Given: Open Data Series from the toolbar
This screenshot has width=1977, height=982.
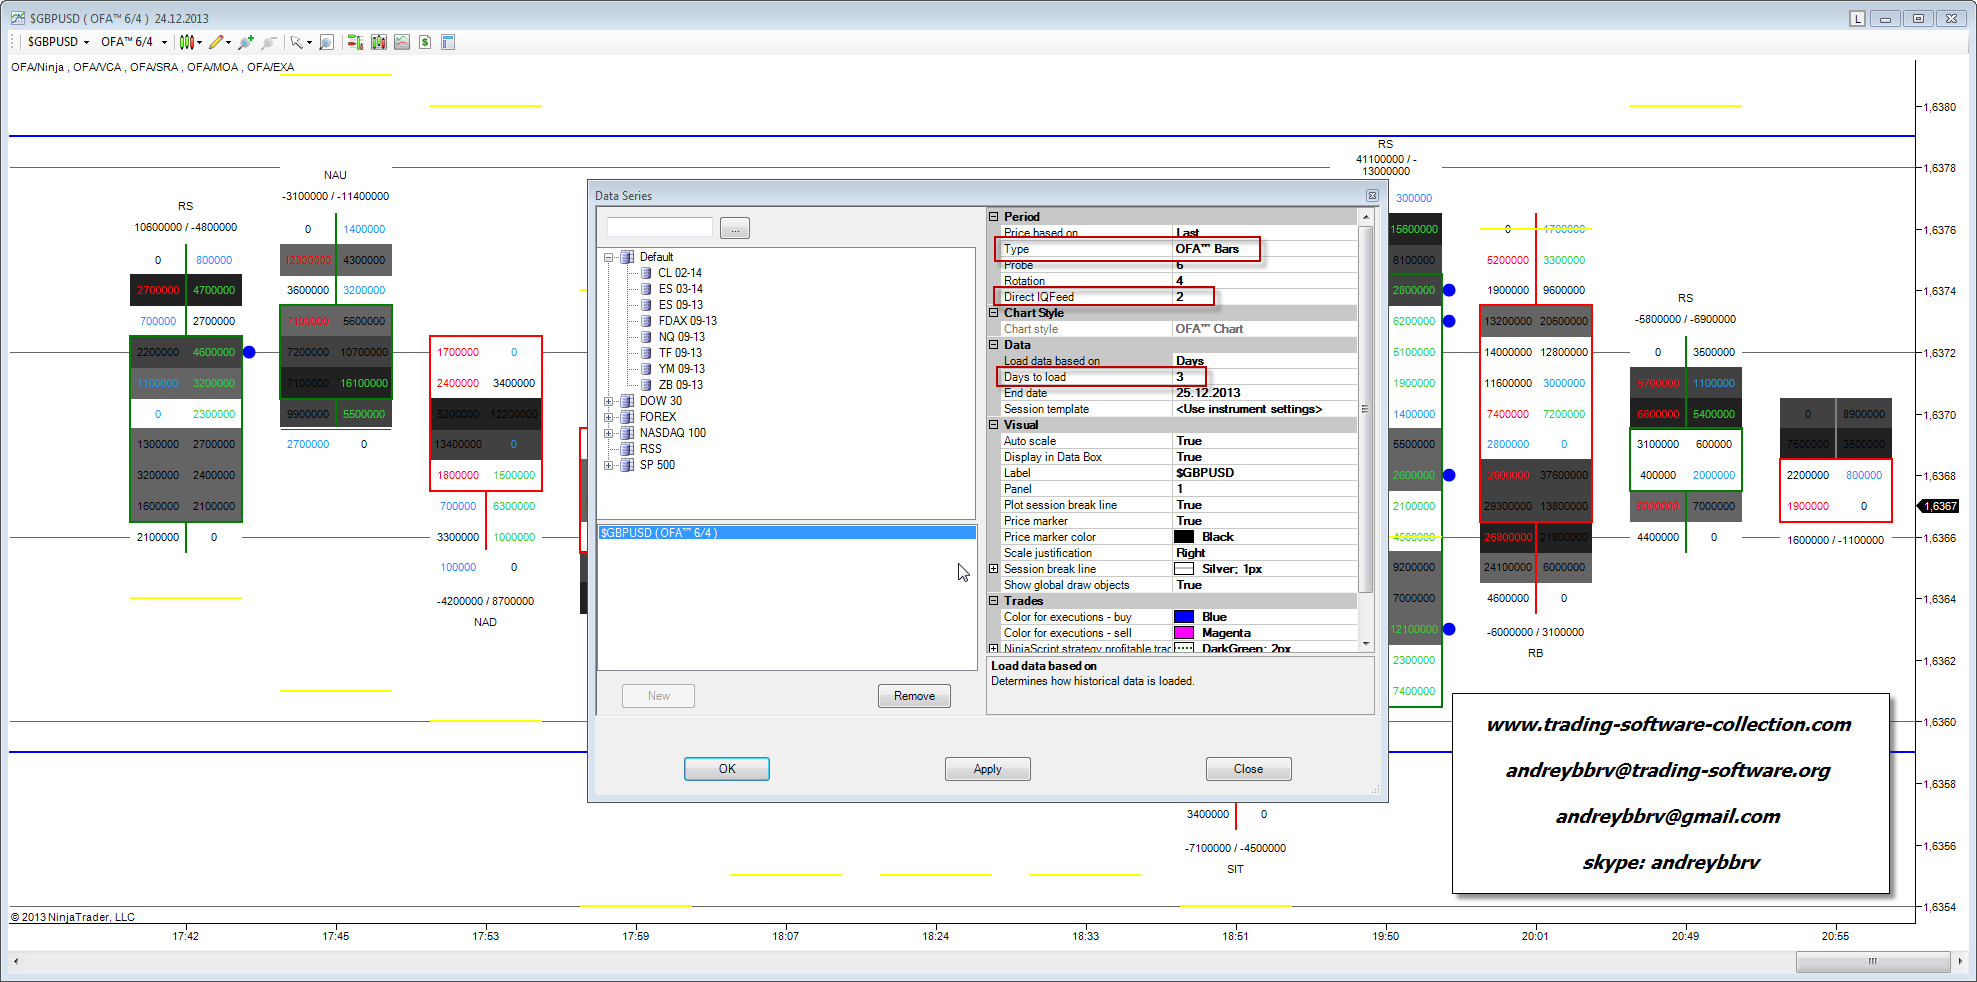Looking at the screenshot, I should (378, 42).
